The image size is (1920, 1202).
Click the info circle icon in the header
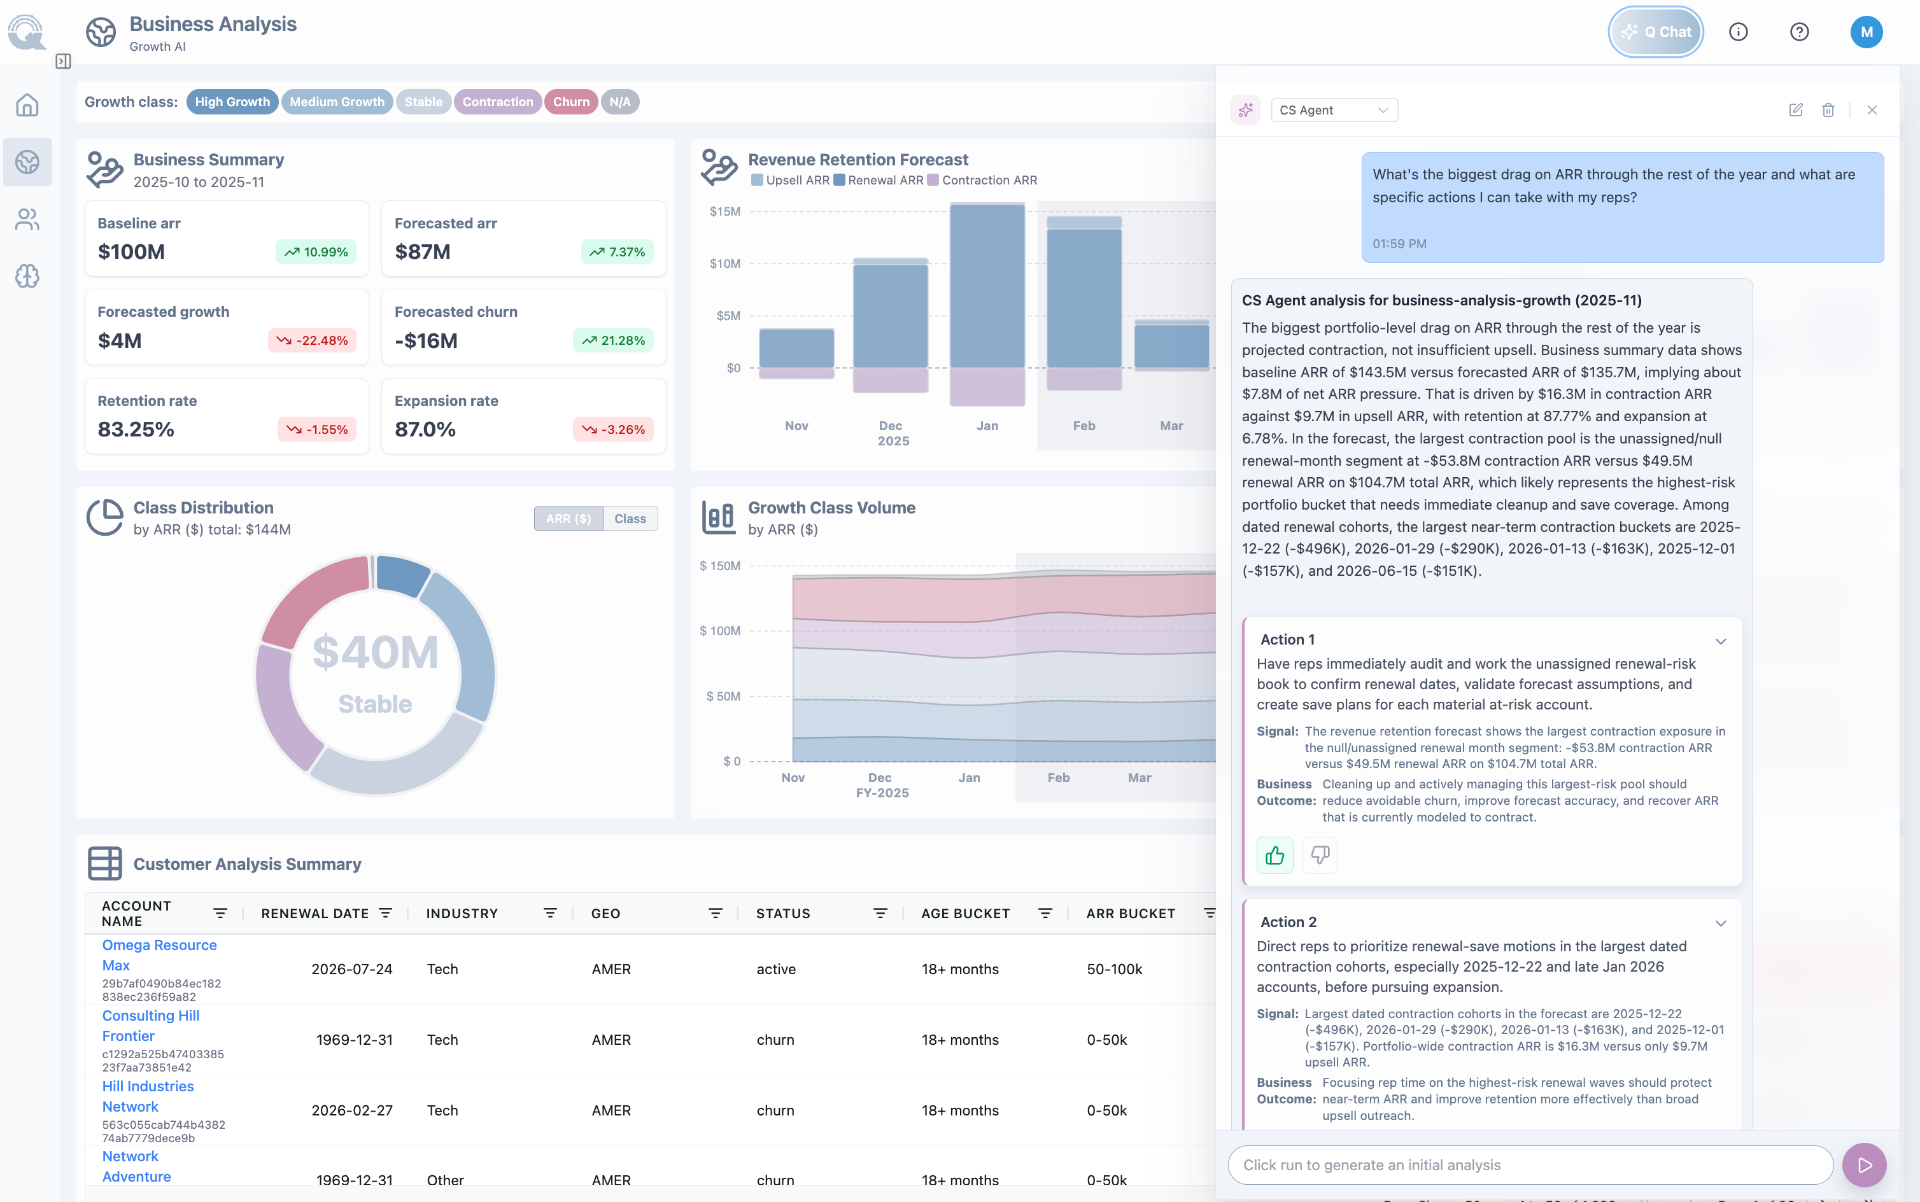[x=1738, y=32]
